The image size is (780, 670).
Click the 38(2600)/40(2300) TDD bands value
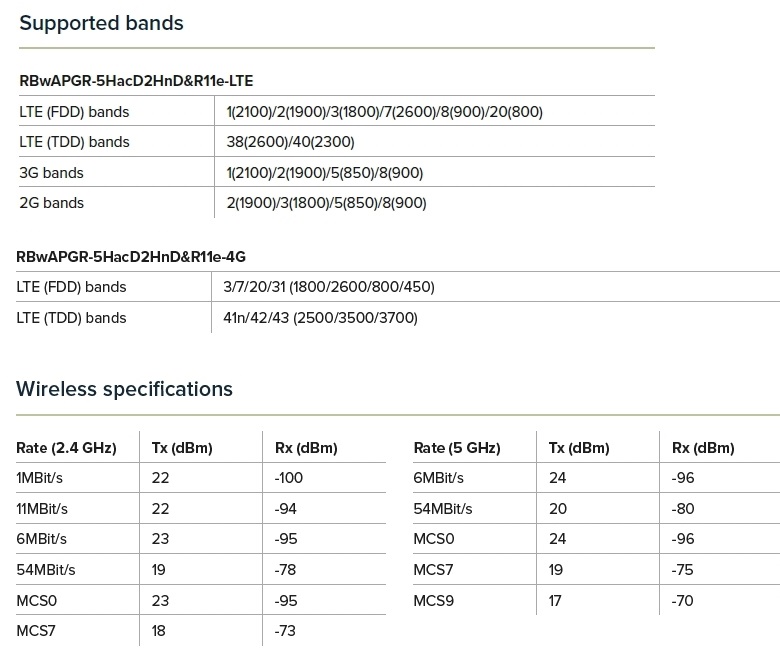[x=291, y=142]
